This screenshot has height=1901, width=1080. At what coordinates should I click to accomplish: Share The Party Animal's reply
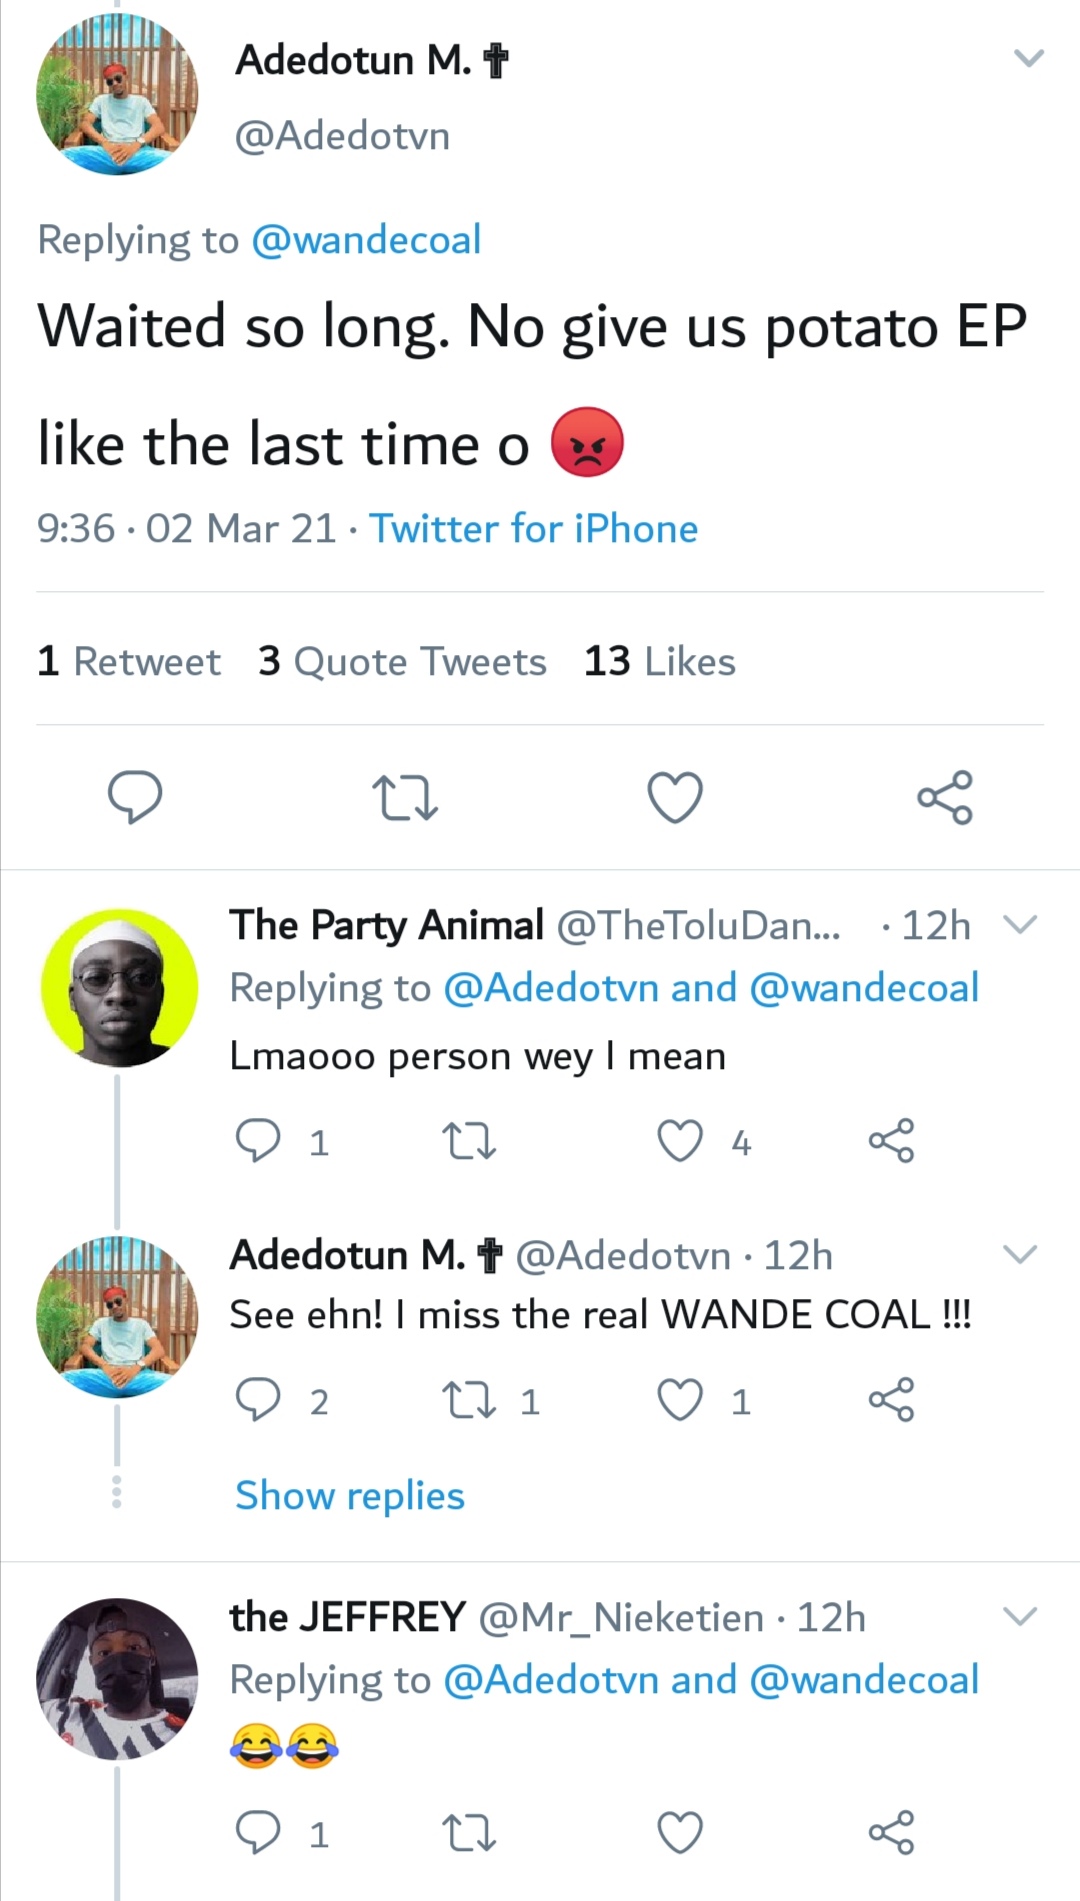[x=891, y=1141]
